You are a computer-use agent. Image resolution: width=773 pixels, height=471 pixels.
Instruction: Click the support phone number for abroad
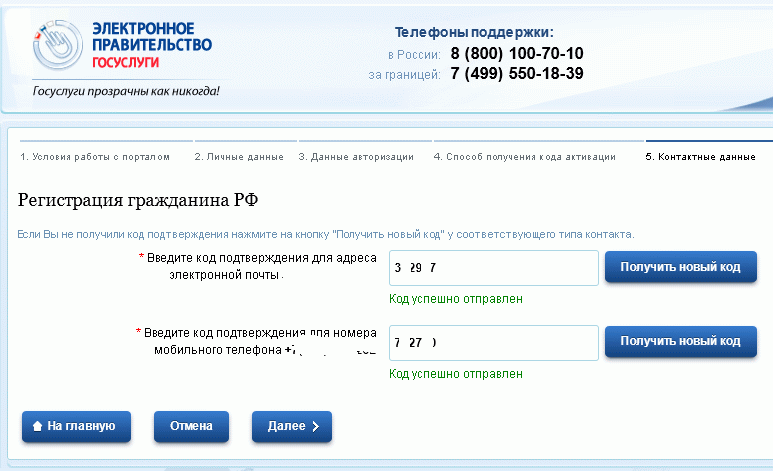click(x=517, y=74)
